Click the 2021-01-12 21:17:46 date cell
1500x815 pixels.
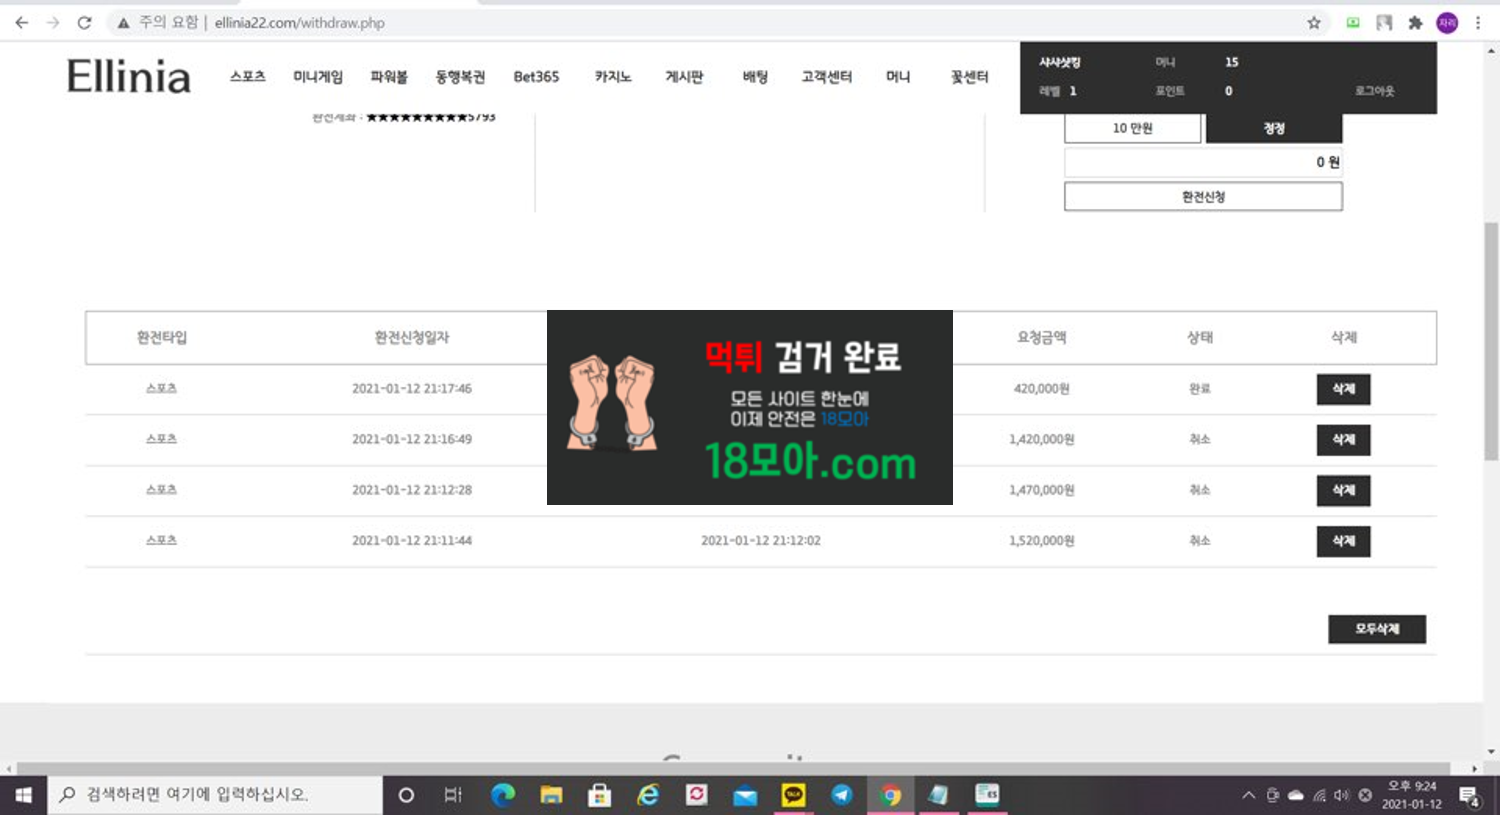[412, 389]
